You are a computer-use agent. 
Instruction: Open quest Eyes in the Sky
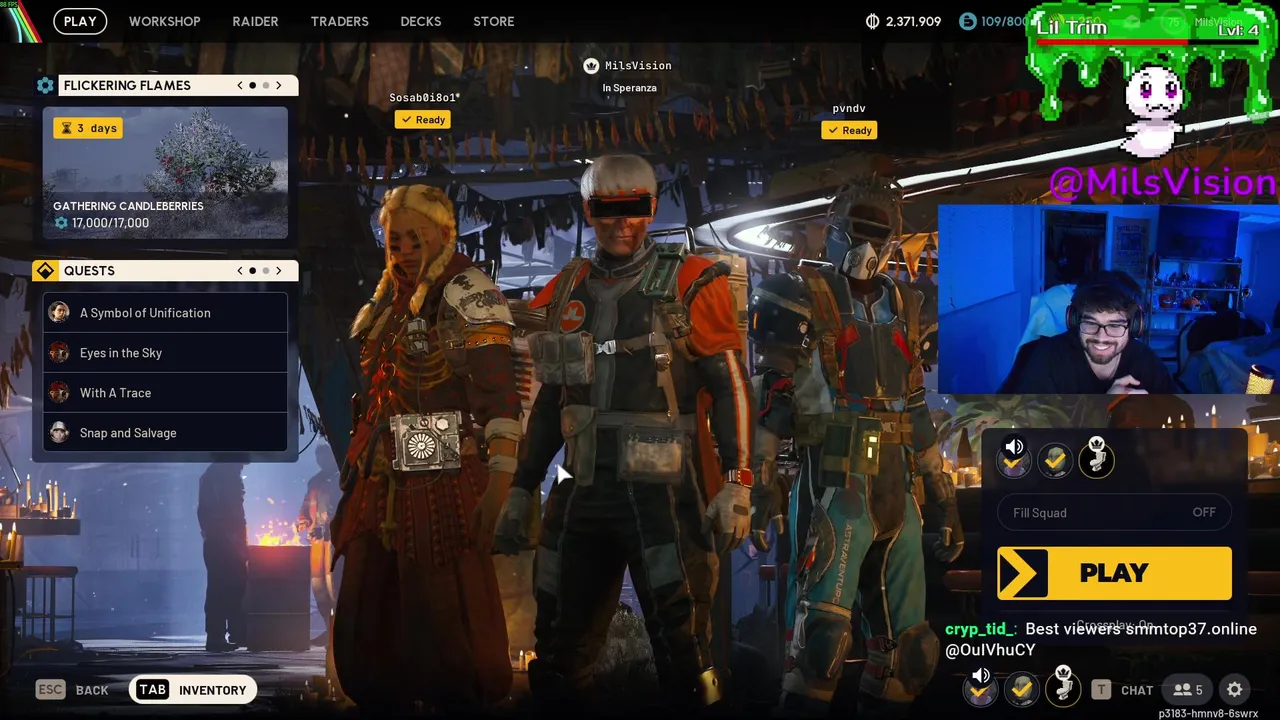pyautogui.click(x=165, y=353)
